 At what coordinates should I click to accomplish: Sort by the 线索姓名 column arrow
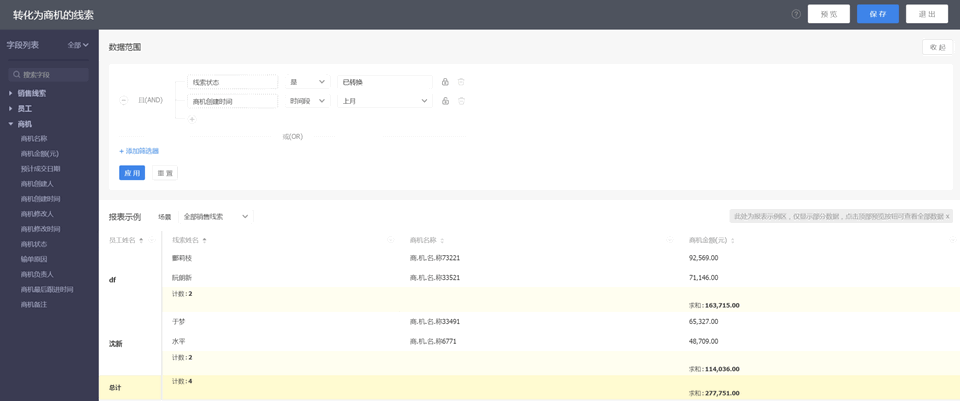[x=204, y=241]
